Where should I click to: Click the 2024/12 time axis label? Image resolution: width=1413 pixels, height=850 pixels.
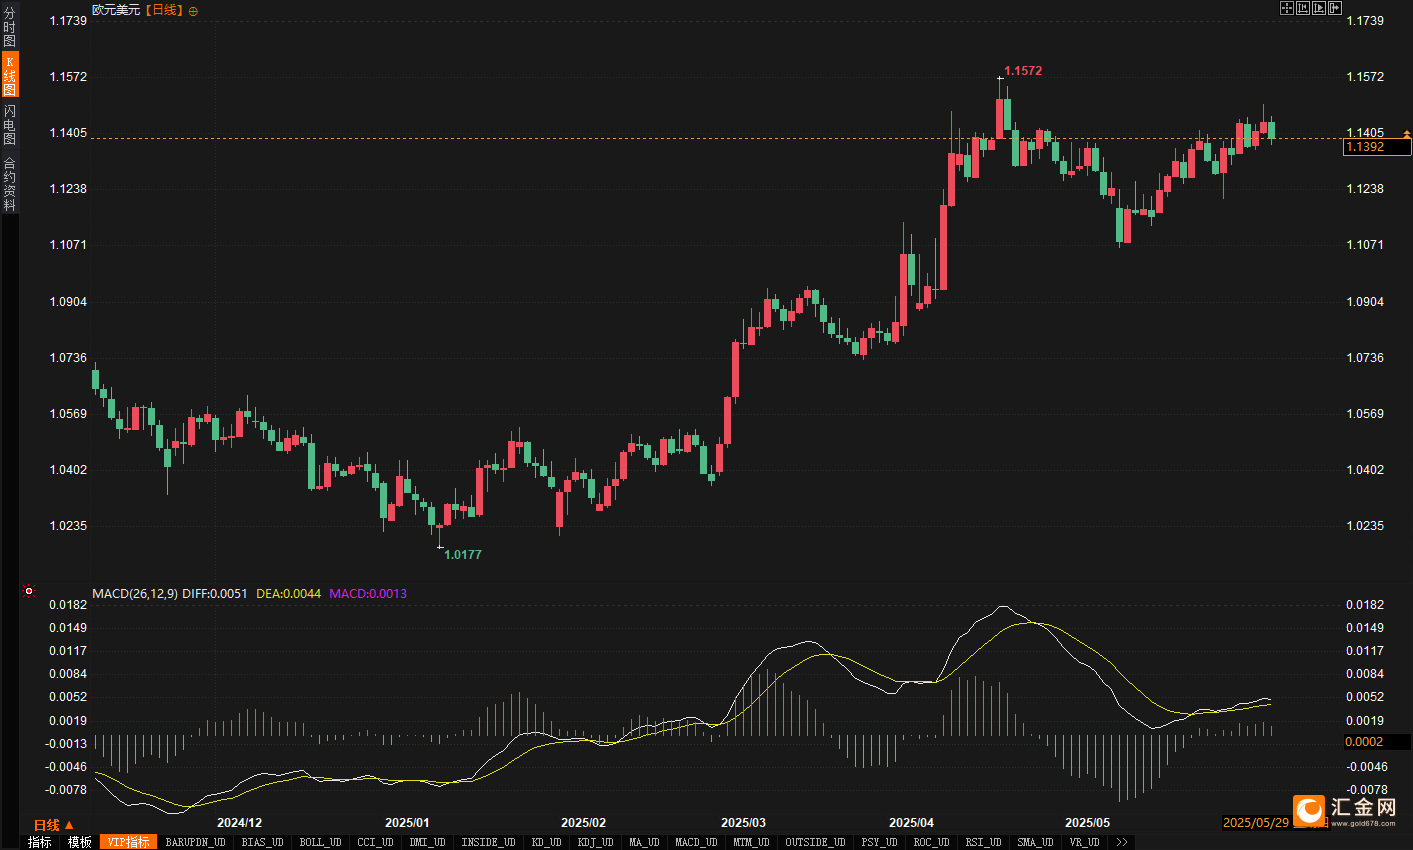[240, 823]
